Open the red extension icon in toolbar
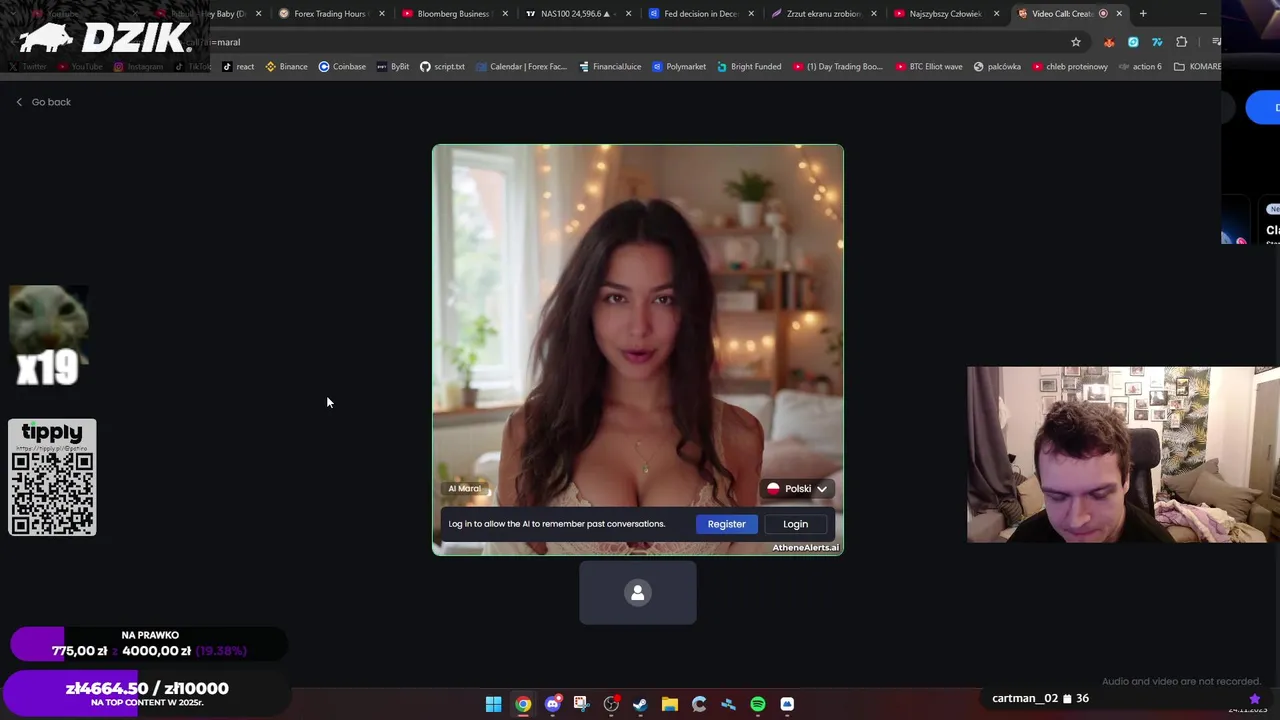 pyautogui.click(x=1109, y=42)
